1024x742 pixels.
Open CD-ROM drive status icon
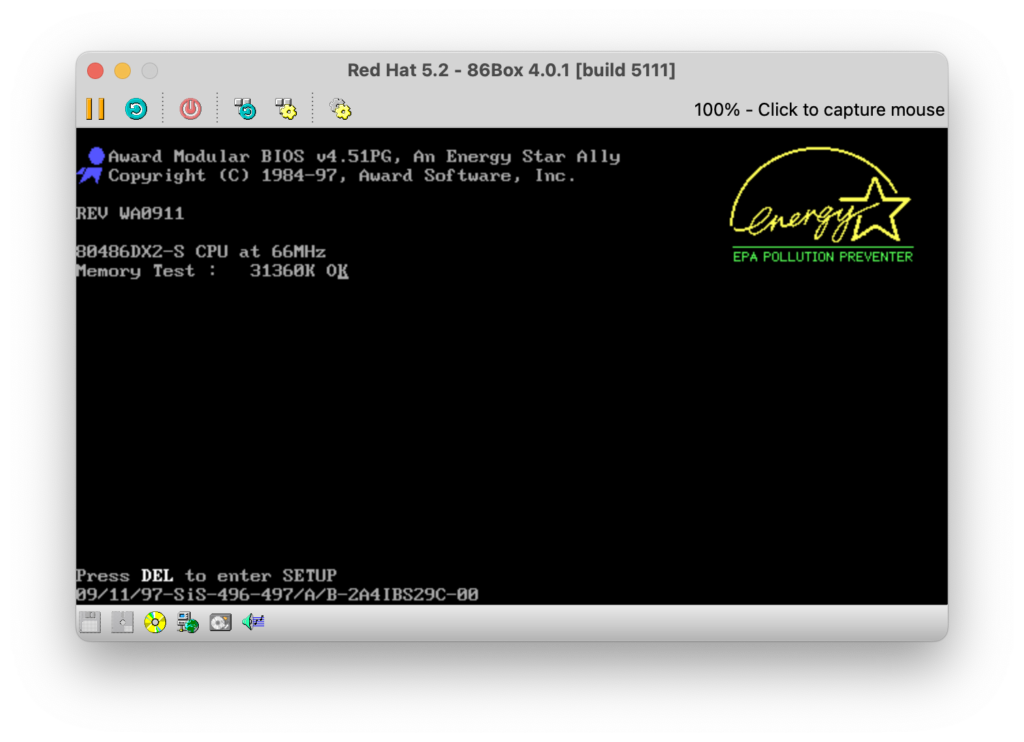[x=155, y=622]
